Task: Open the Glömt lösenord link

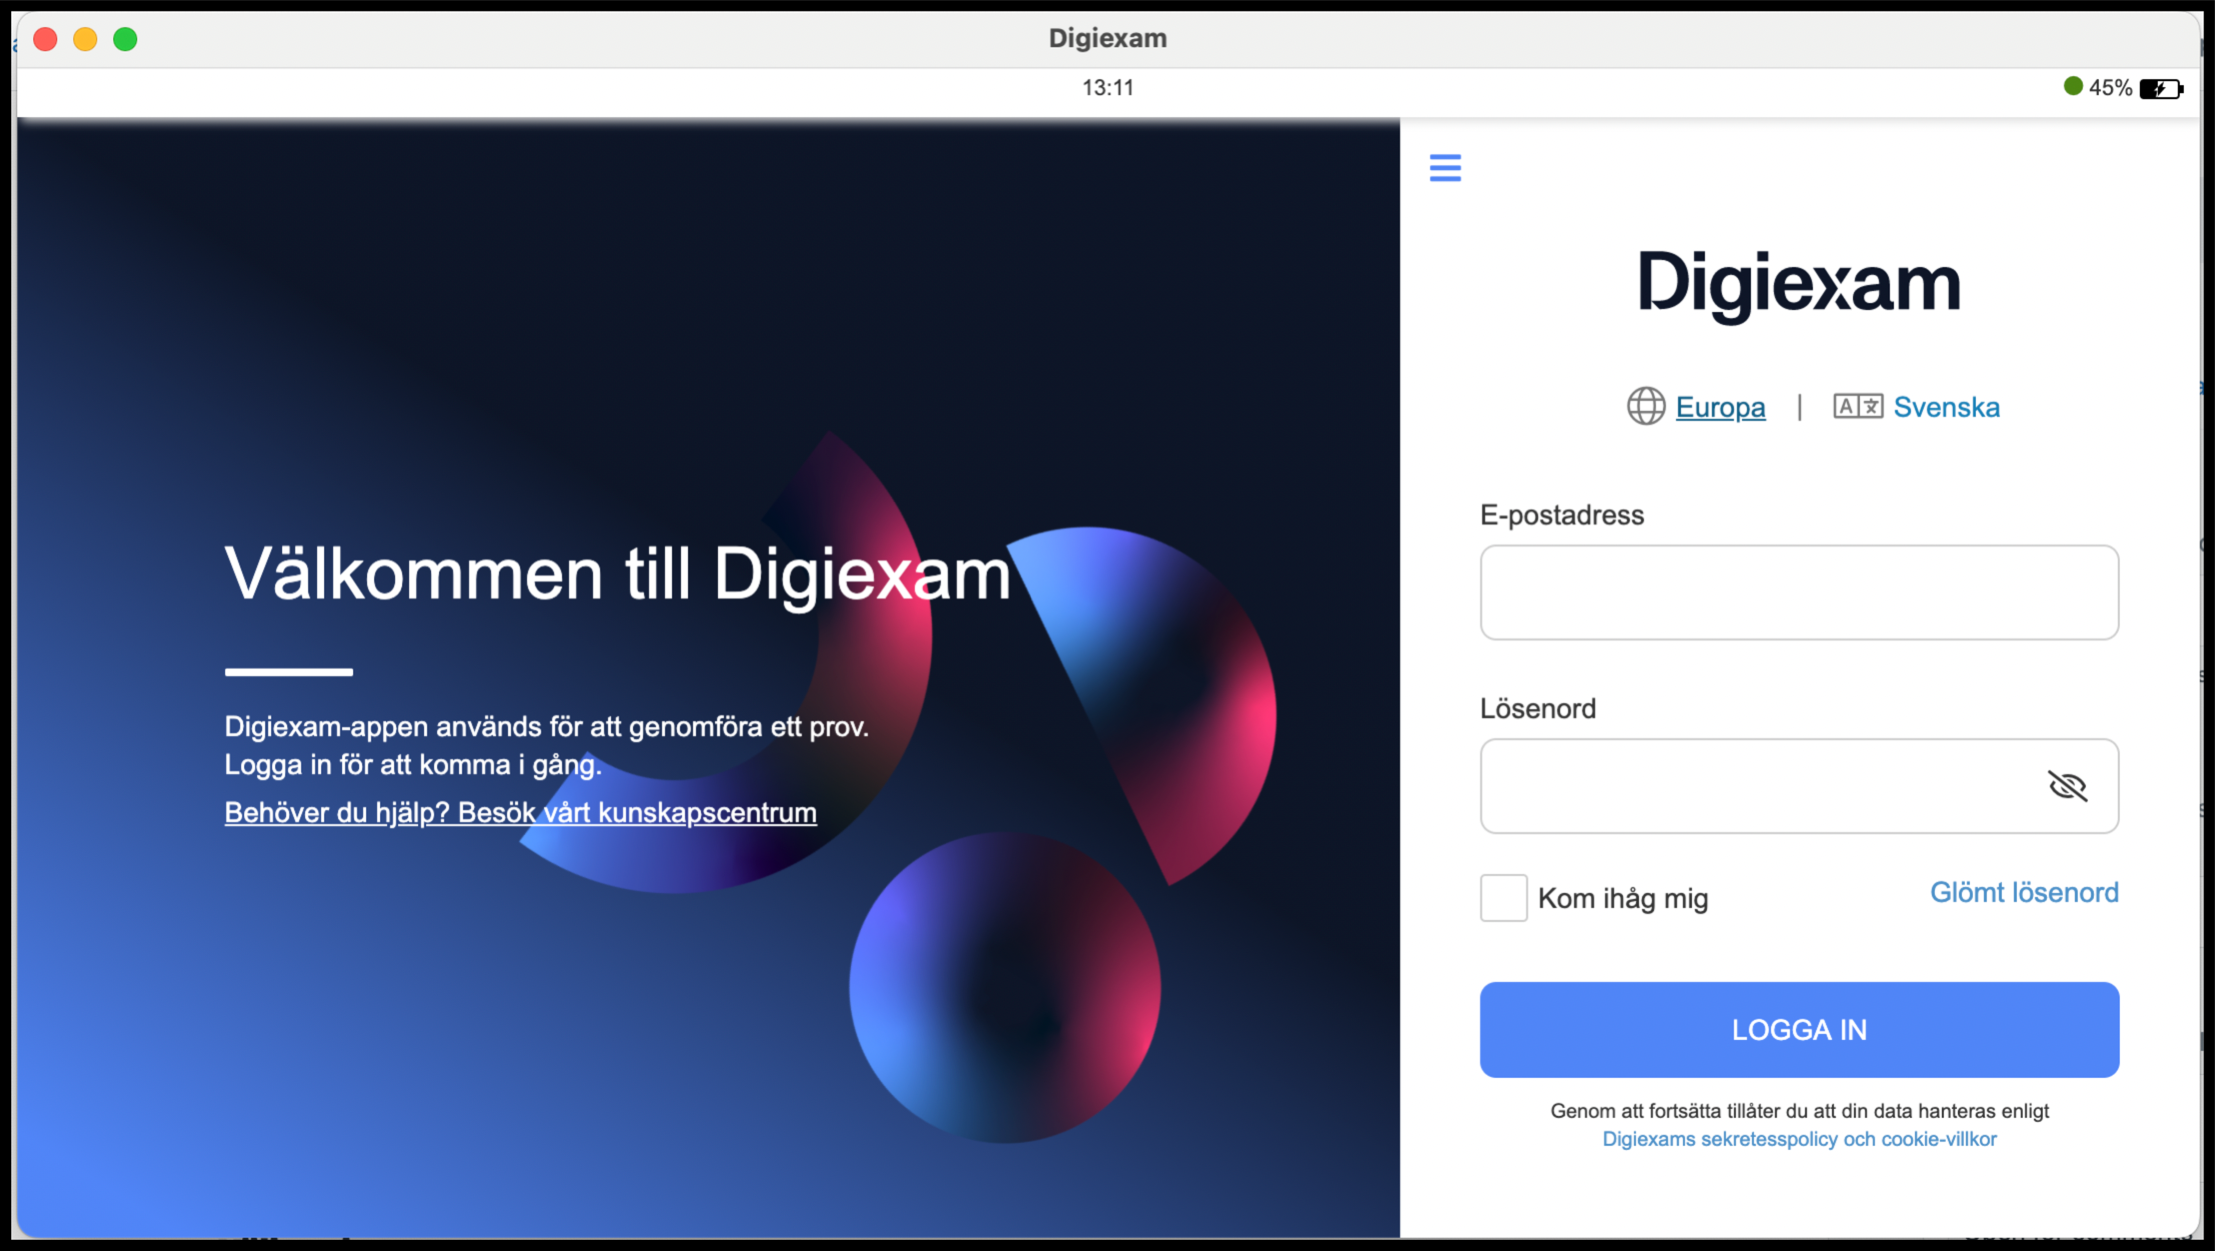Action: [2024, 892]
